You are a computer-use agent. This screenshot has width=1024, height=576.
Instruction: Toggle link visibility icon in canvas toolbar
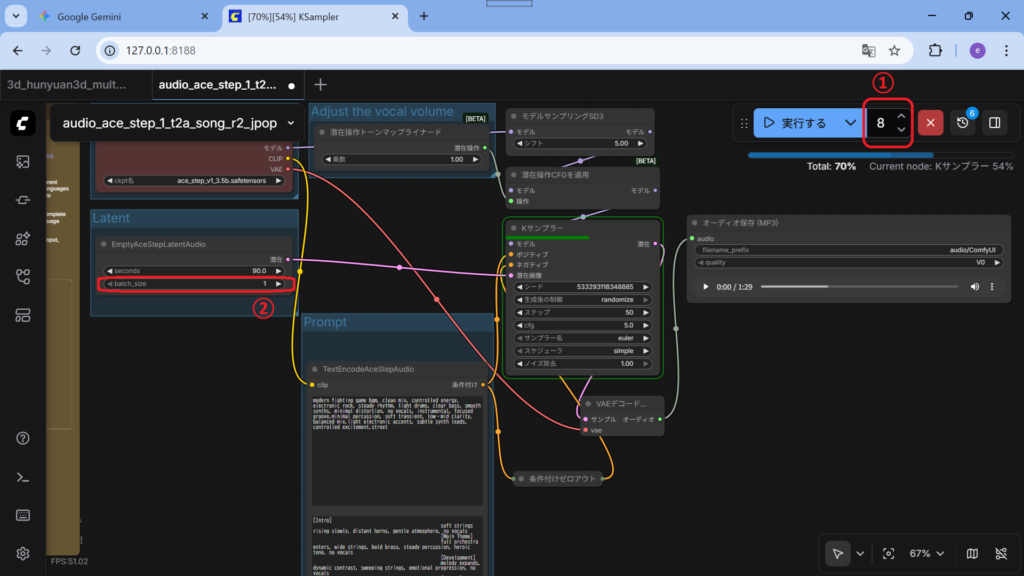1001,553
